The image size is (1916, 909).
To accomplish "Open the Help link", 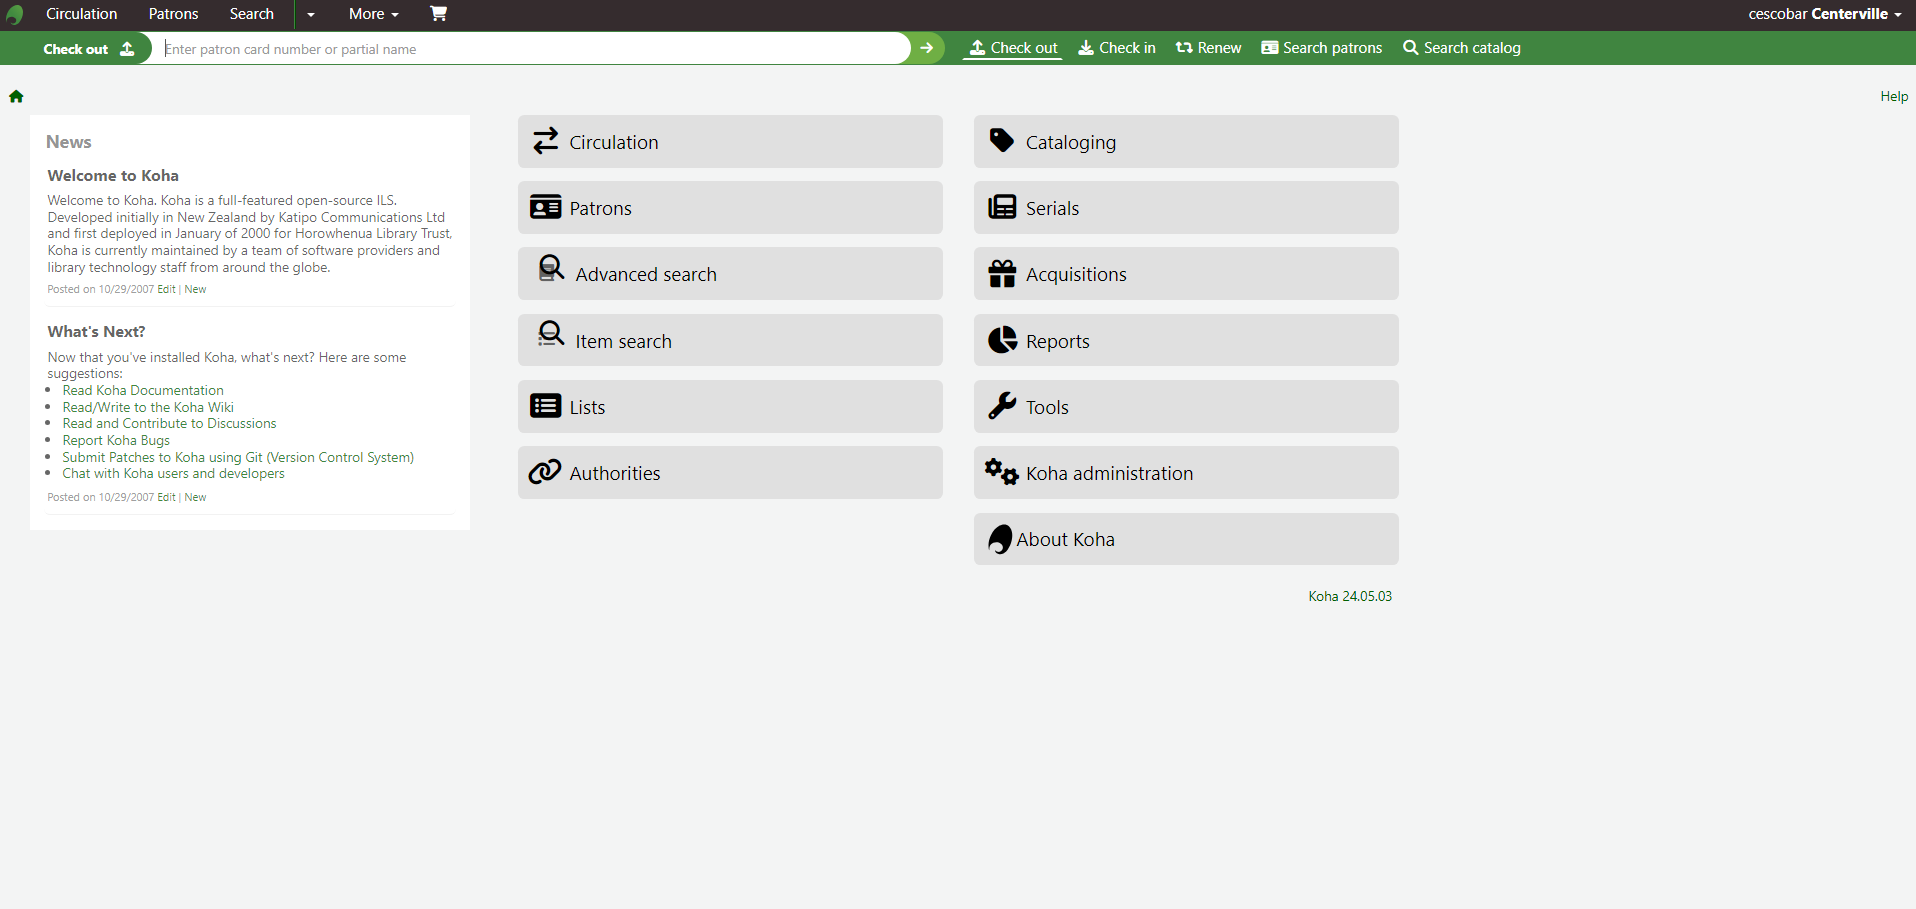I will pyautogui.click(x=1894, y=96).
